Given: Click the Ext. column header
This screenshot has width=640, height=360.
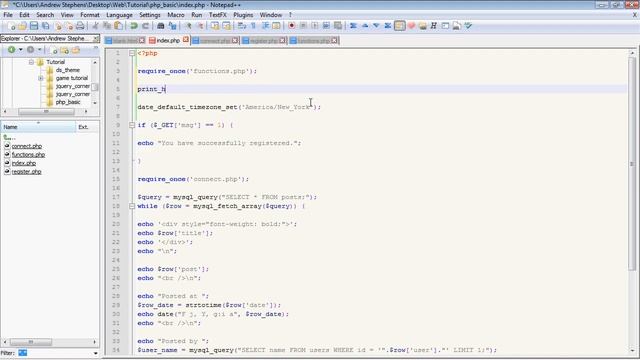Looking at the screenshot, I should pos(87,127).
